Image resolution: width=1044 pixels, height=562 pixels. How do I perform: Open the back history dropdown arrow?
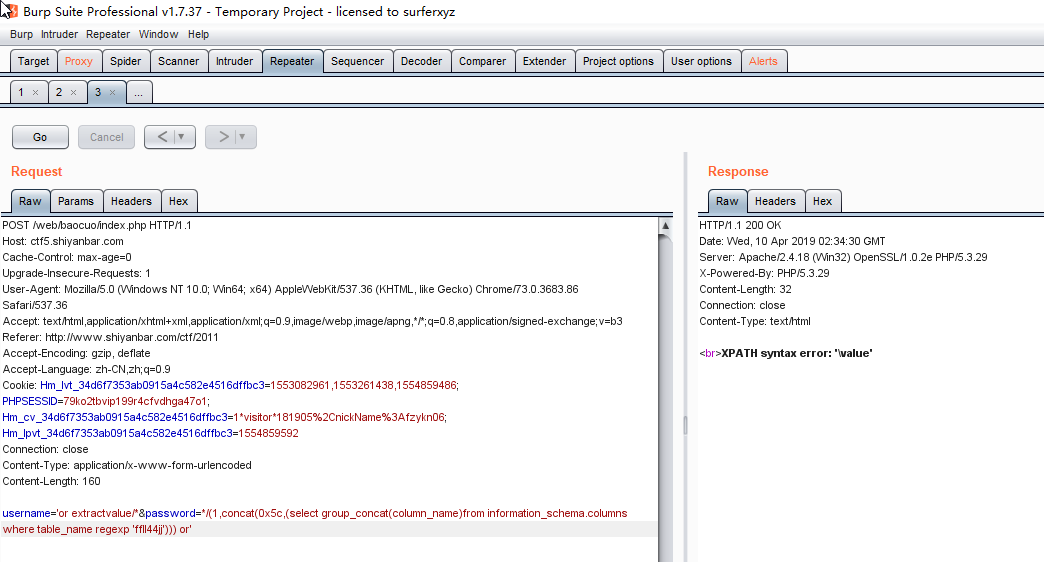coord(180,137)
